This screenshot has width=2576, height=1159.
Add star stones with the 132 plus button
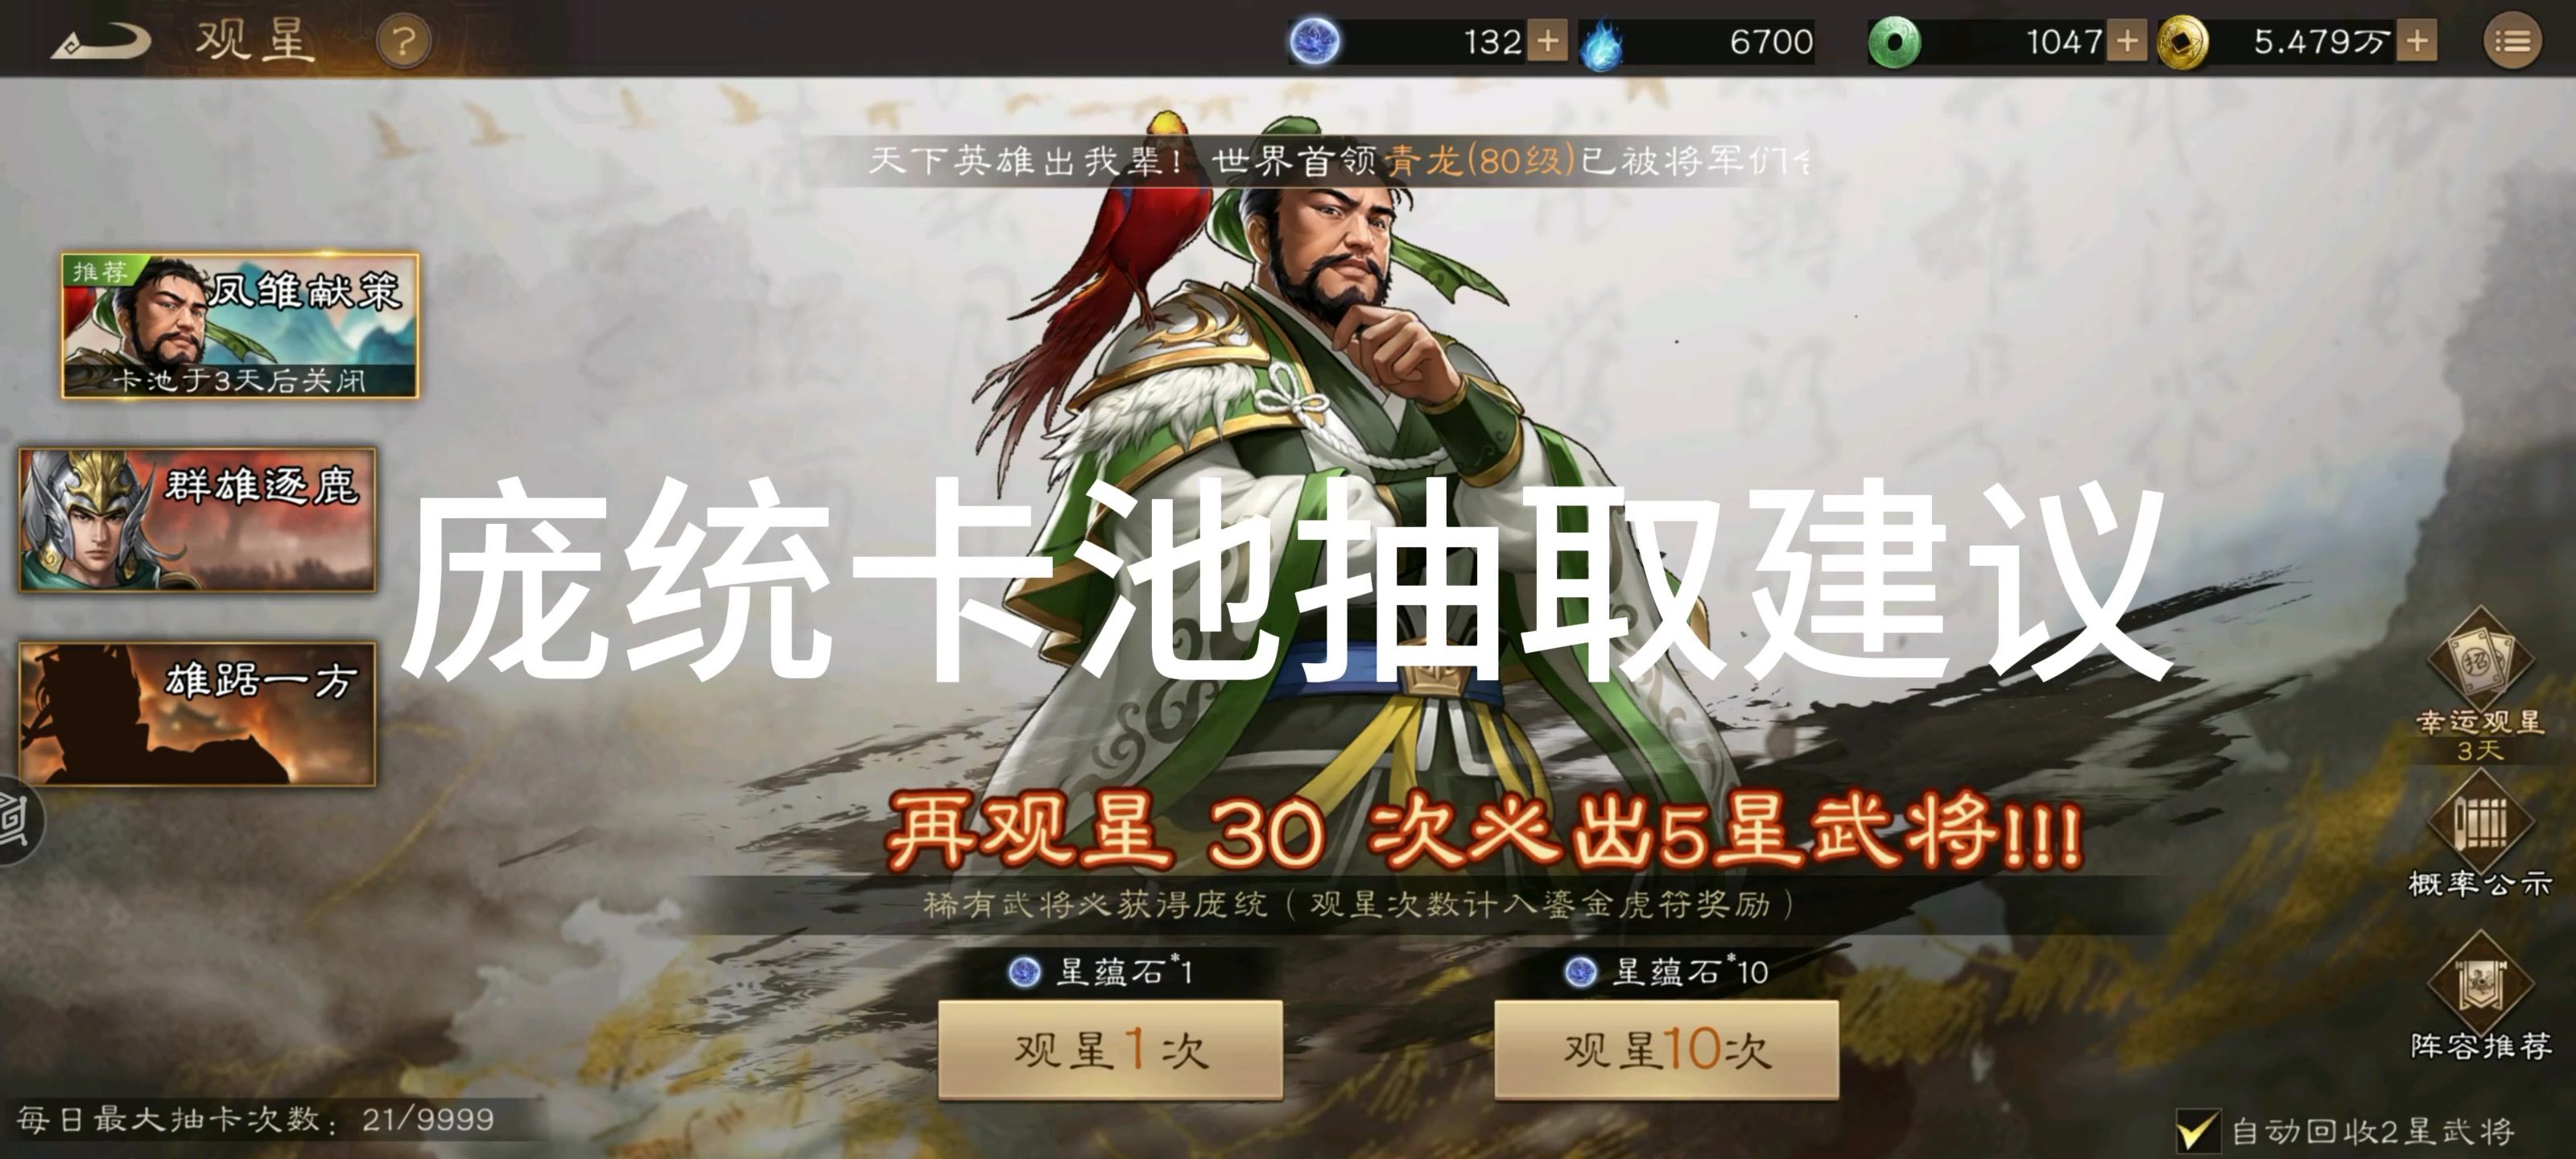click(1547, 42)
